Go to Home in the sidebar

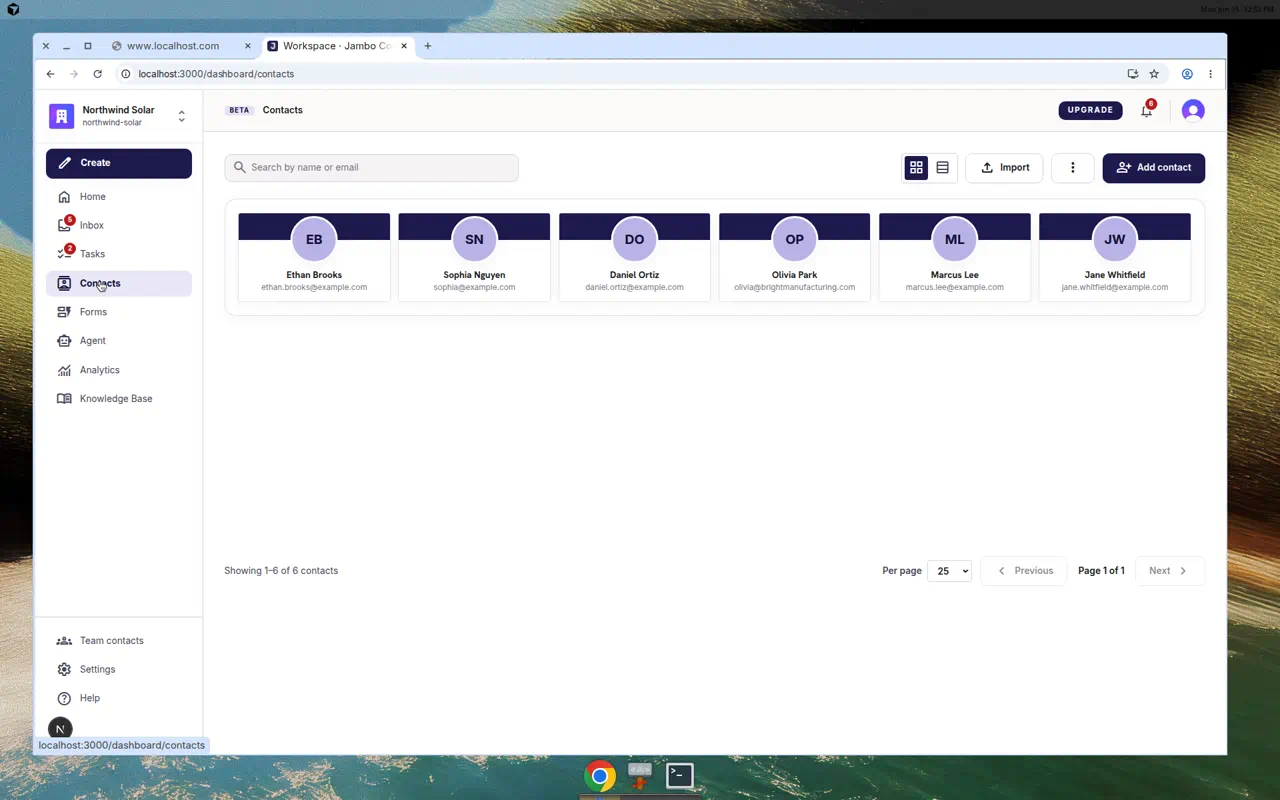tap(119, 197)
